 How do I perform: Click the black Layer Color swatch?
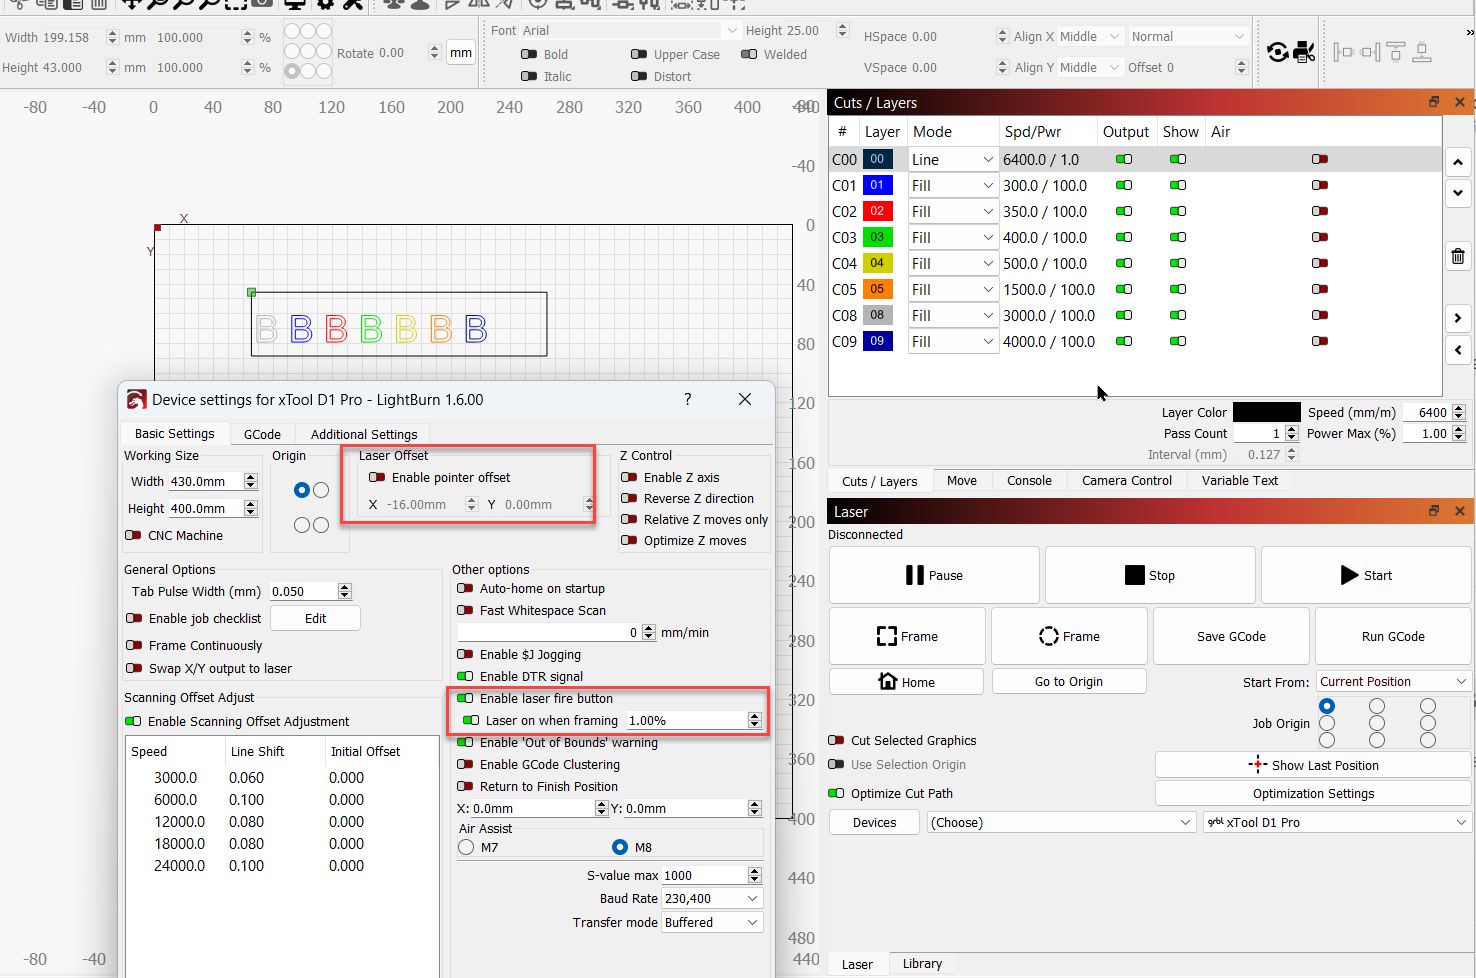1266,412
